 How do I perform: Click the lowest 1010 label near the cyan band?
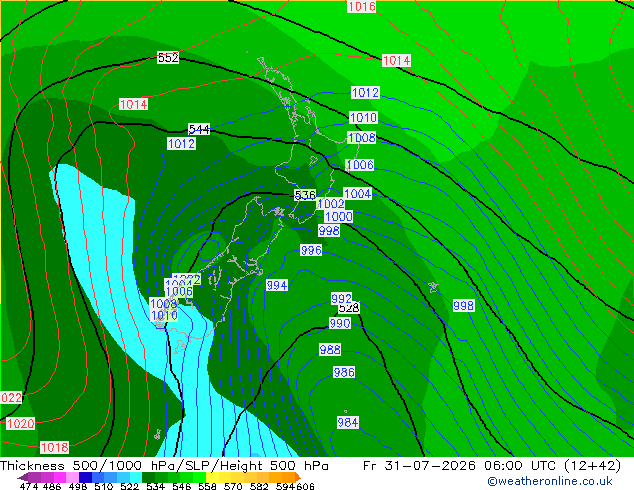pyautogui.click(x=164, y=315)
